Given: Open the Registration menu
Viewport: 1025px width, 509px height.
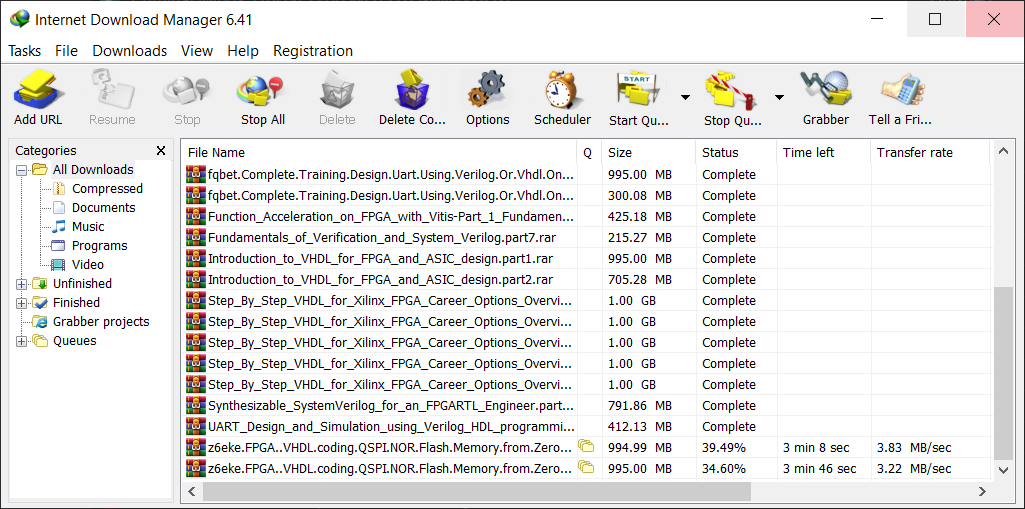Looking at the screenshot, I should (313, 51).
